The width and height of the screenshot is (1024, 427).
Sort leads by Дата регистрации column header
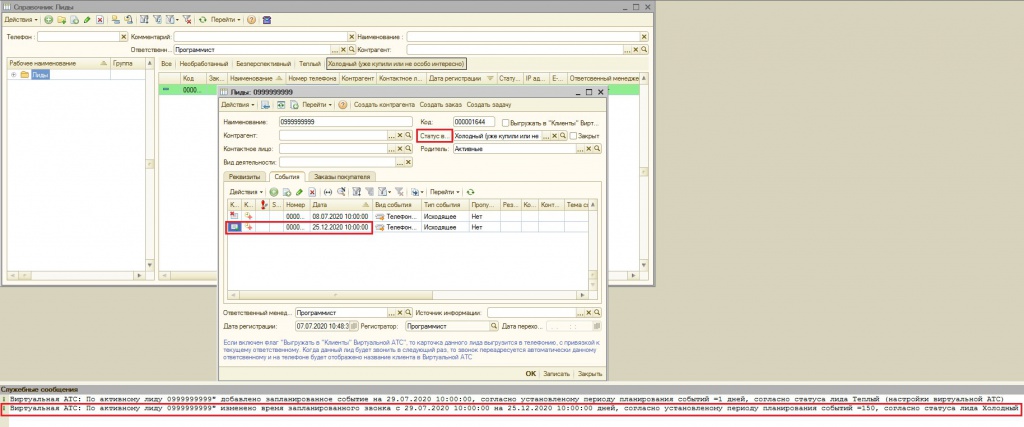[x=462, y=78]
